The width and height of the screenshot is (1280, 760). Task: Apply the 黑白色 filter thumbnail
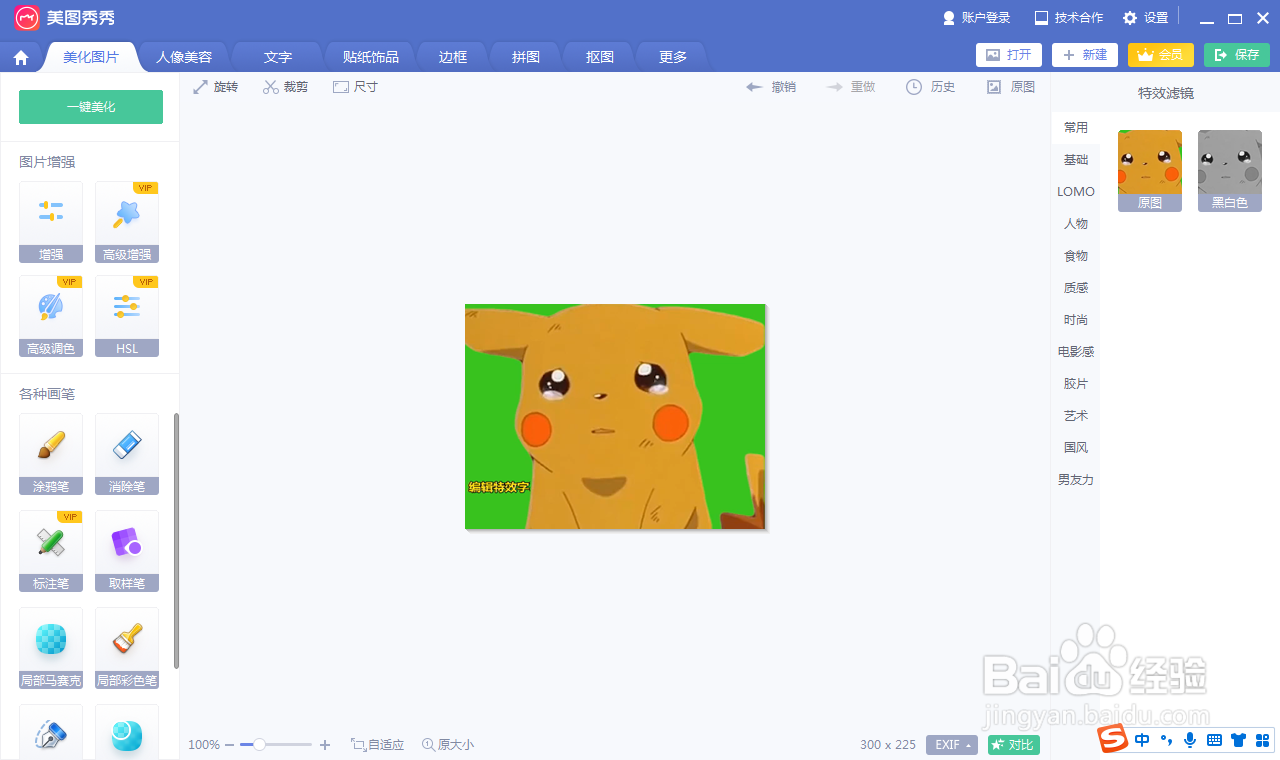click(x=1230, y=171)
